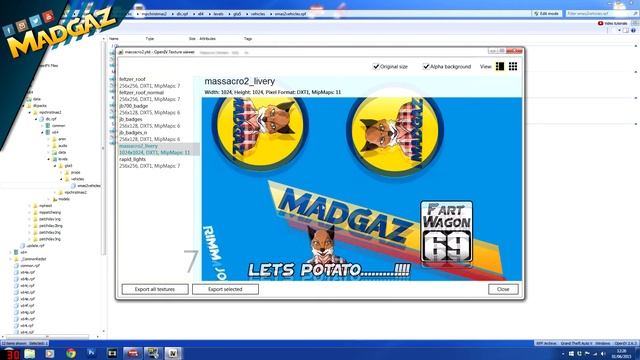Expand the common folder node
The height and width of the screenshot is (360, 640).
coord(42,126)
